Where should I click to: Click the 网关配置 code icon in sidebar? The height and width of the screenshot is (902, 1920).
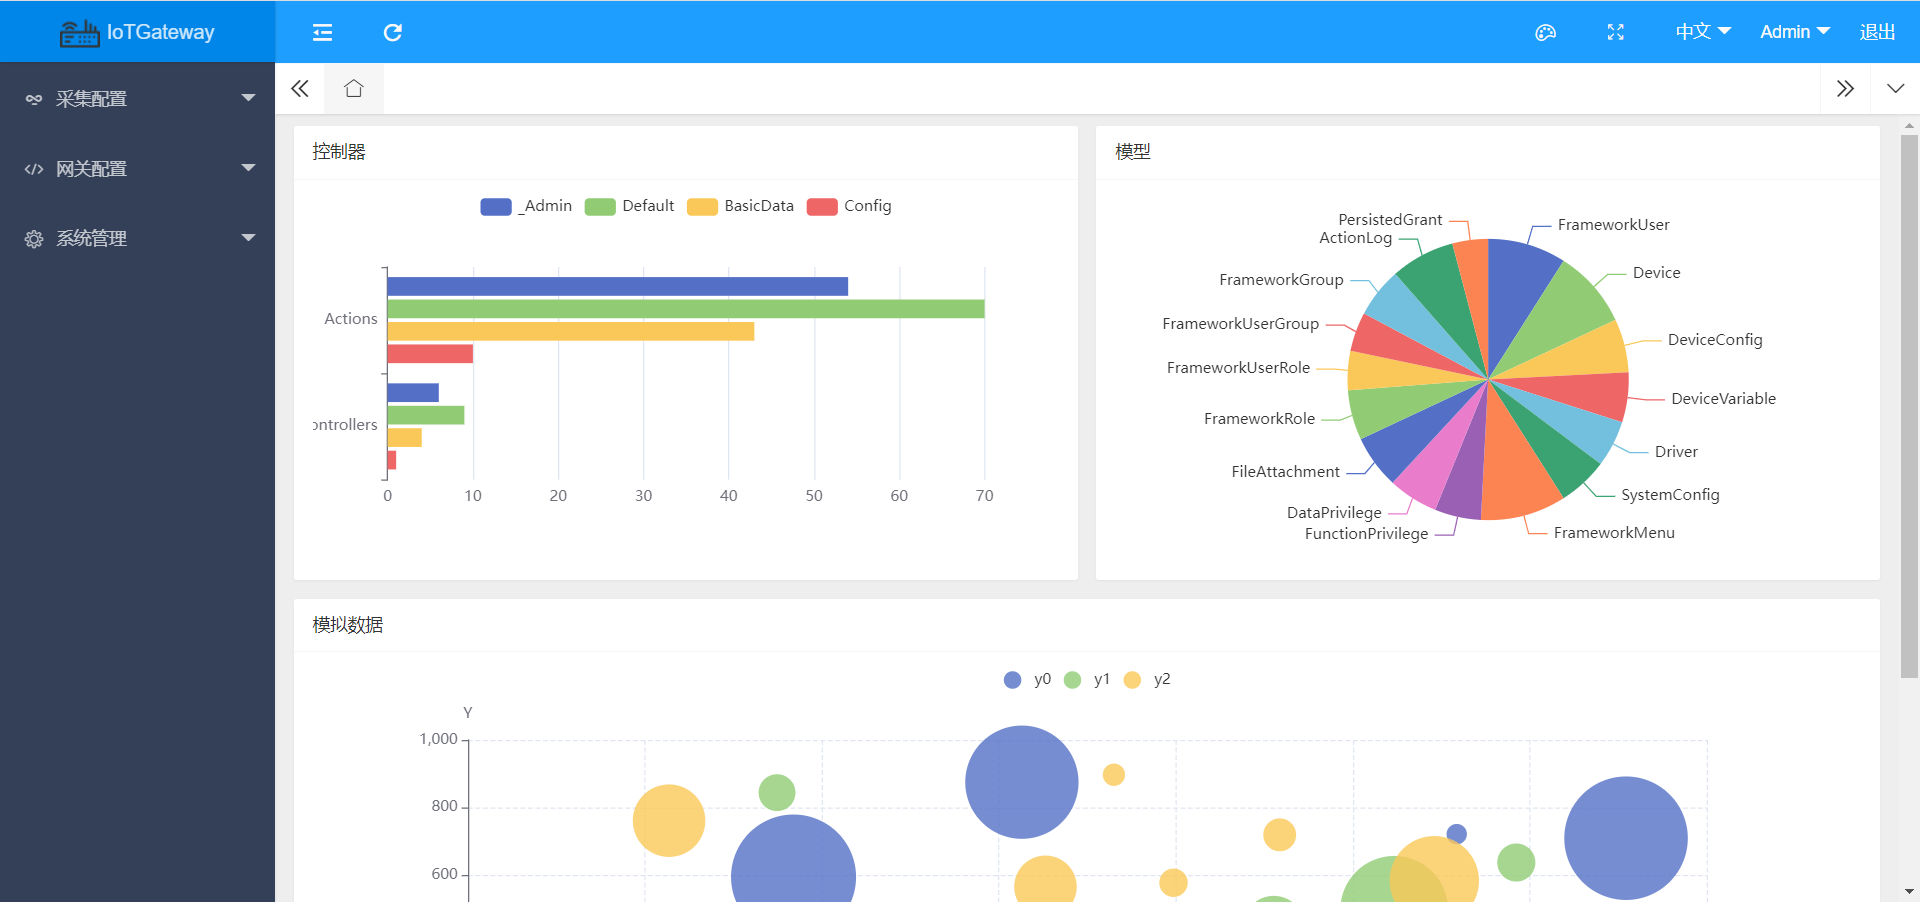[x=34, y=169]
